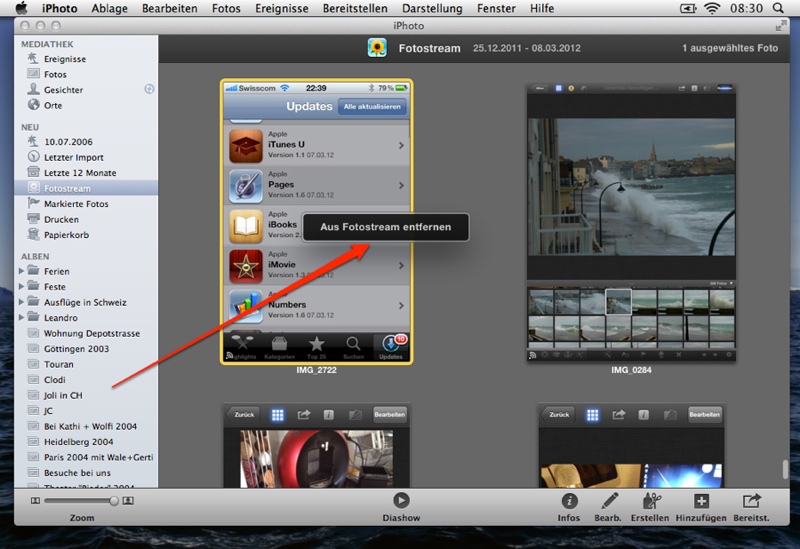Click the Bereitst. share icon

[751, 501]
